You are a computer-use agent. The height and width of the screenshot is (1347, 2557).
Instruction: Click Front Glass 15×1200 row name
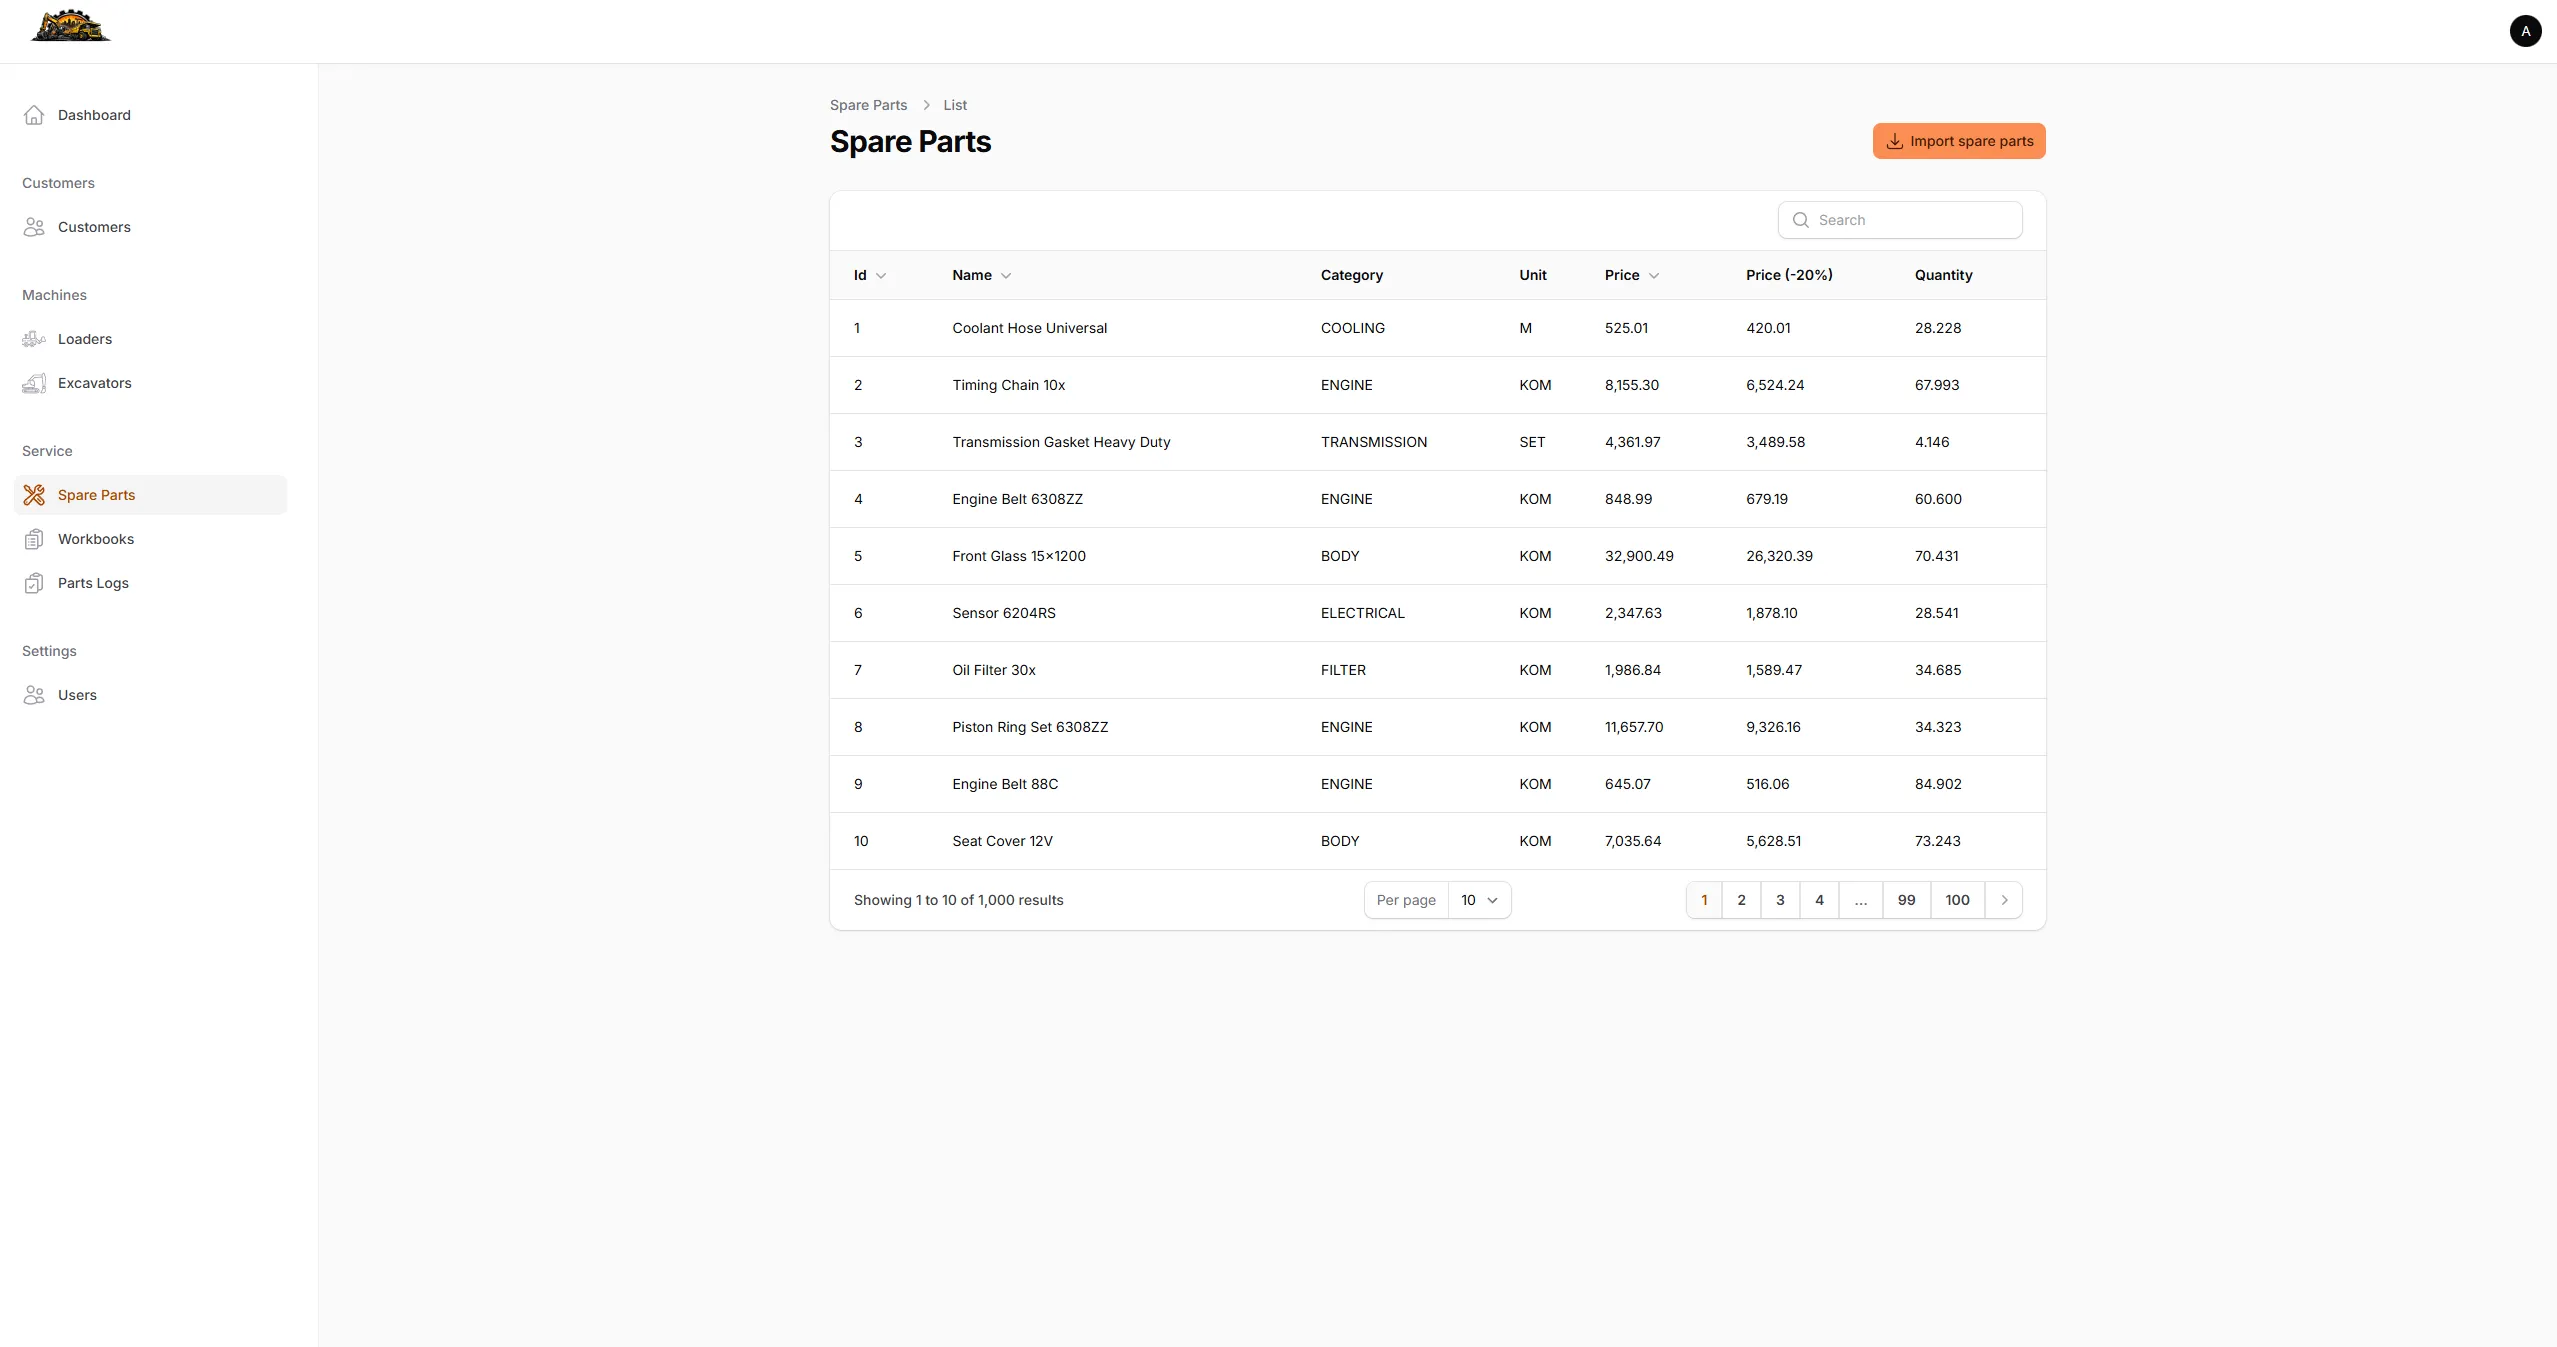(1018, 556)
